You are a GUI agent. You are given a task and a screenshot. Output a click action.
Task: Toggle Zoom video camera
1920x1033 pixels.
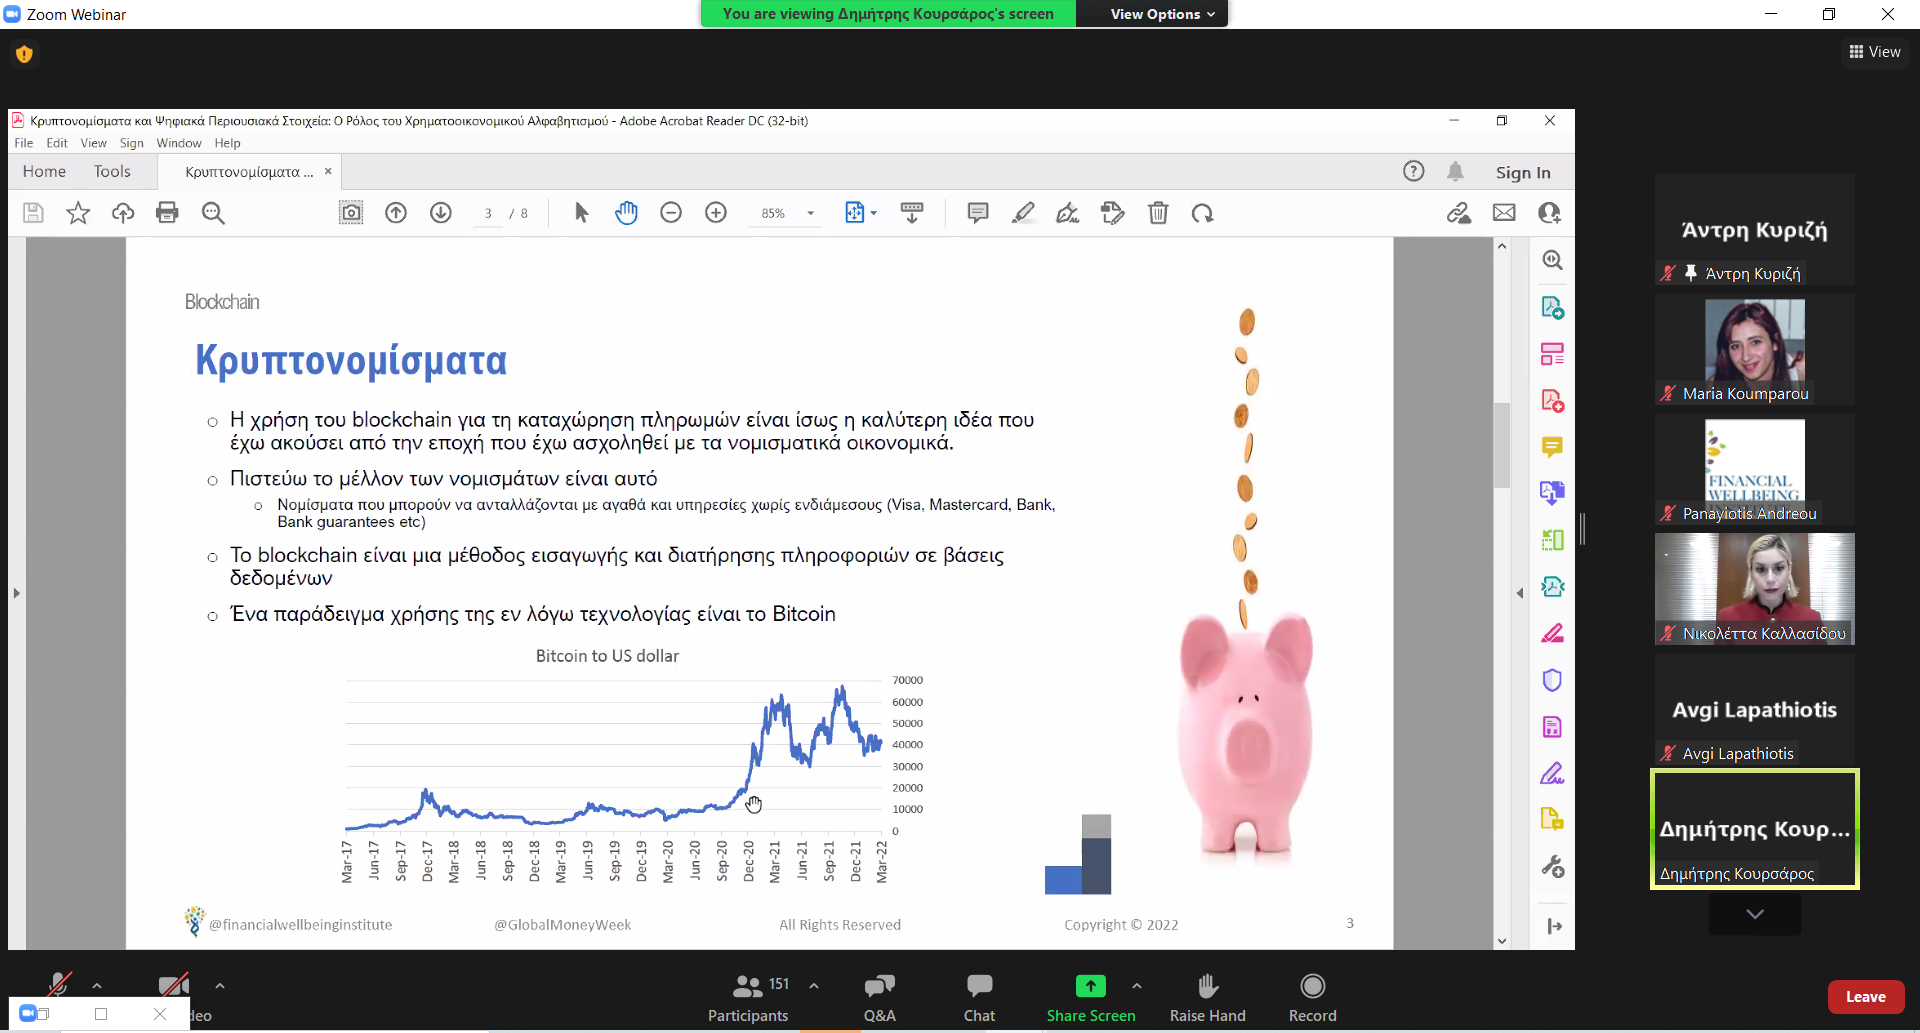174,986
